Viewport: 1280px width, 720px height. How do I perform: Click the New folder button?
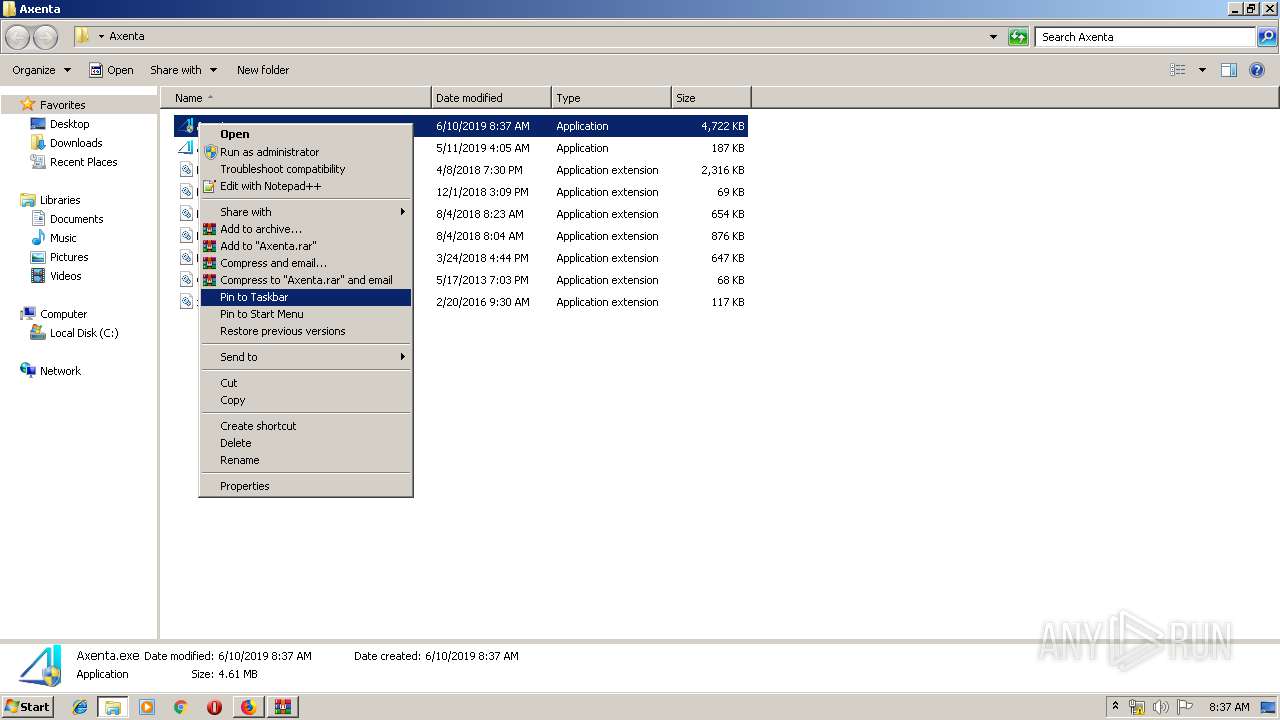(263, 70)
